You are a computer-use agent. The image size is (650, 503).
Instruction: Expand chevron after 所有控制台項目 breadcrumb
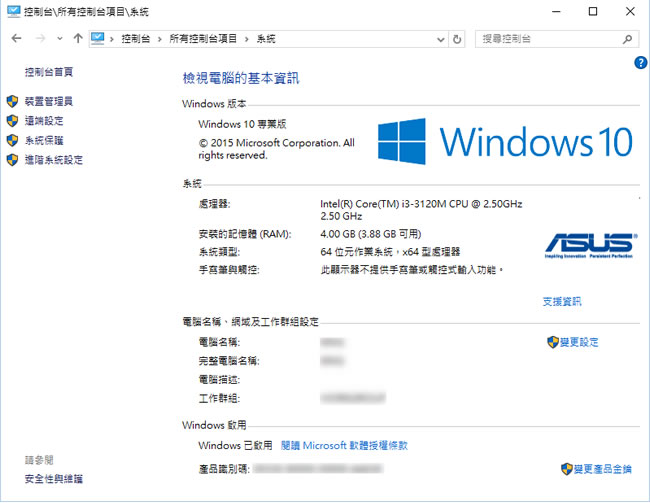[x=247, y=39]
